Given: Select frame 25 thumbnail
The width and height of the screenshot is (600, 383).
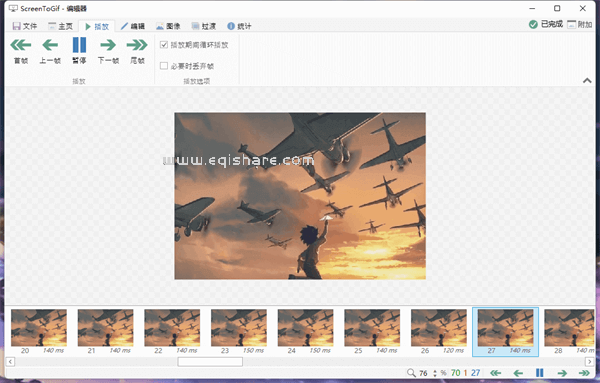Looking at the screenshot, I should [x=372, y=332].
